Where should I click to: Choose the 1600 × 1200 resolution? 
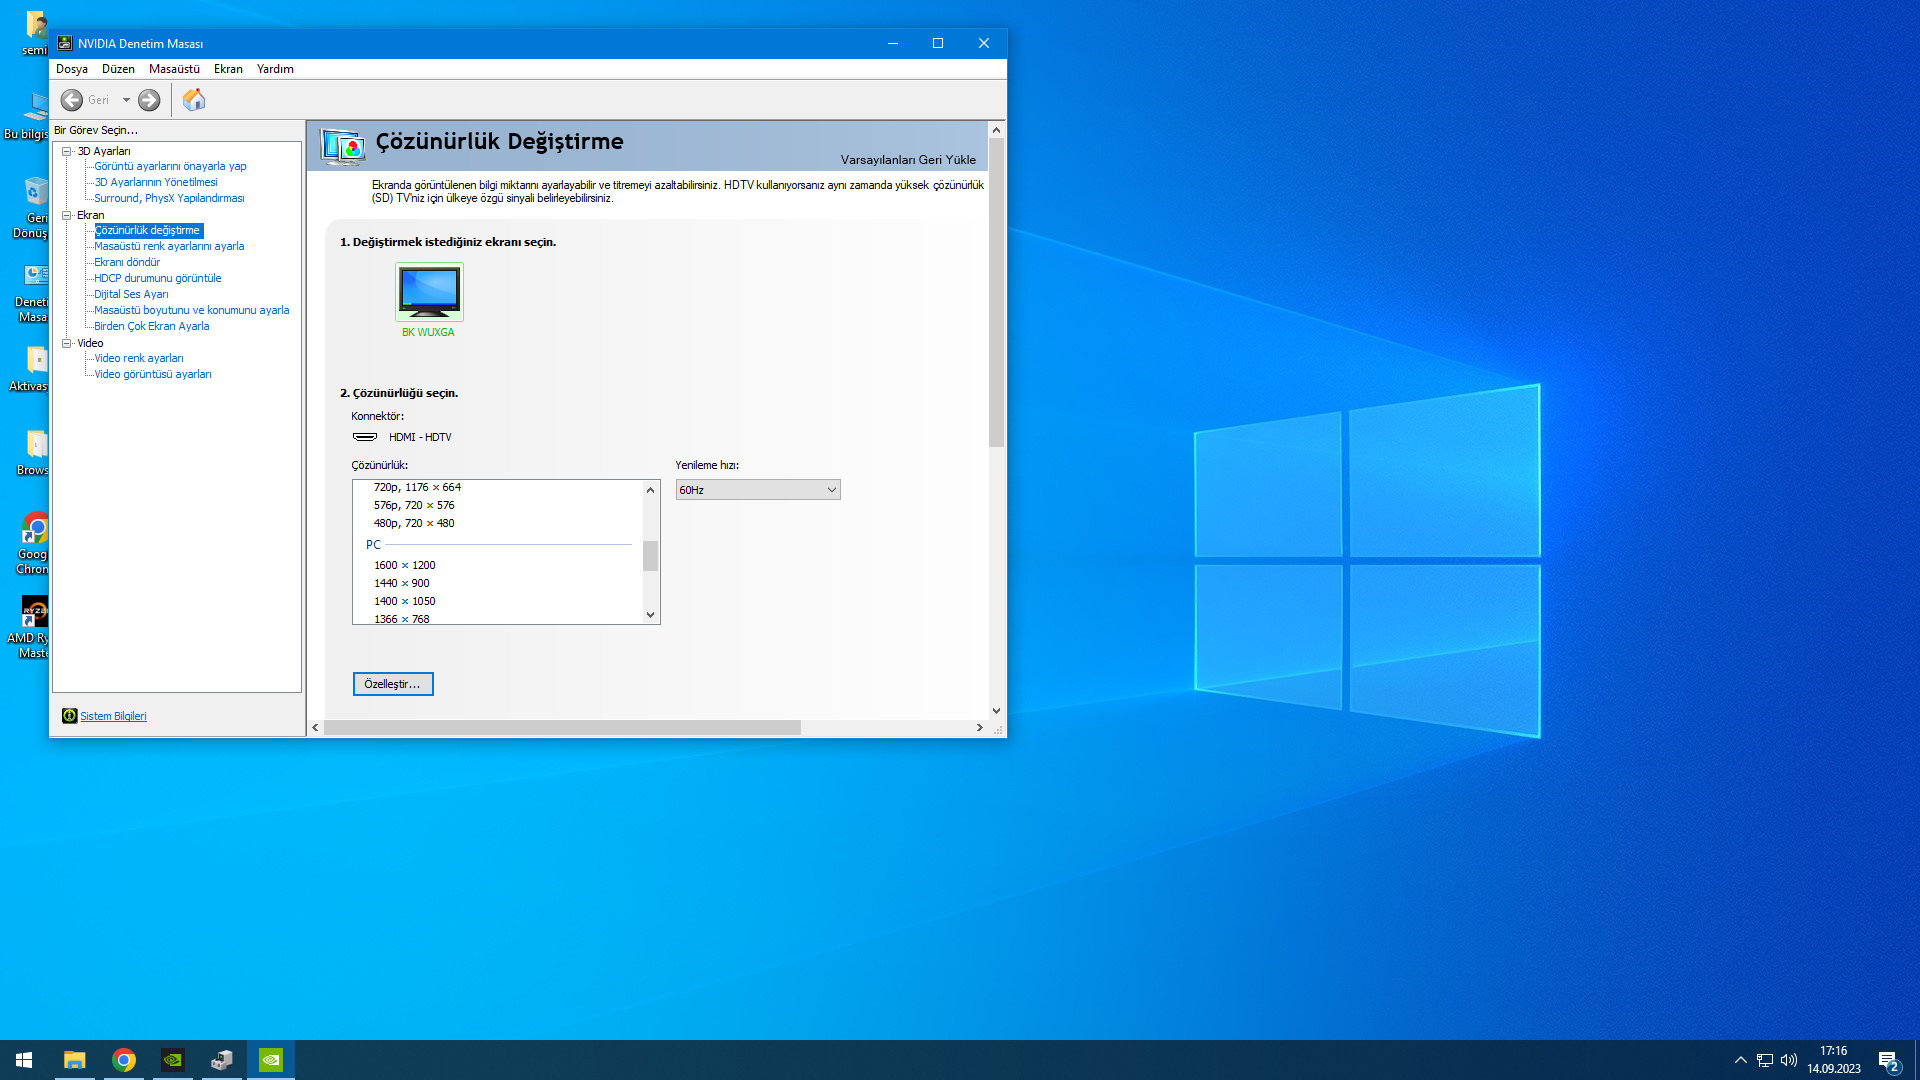405,566
